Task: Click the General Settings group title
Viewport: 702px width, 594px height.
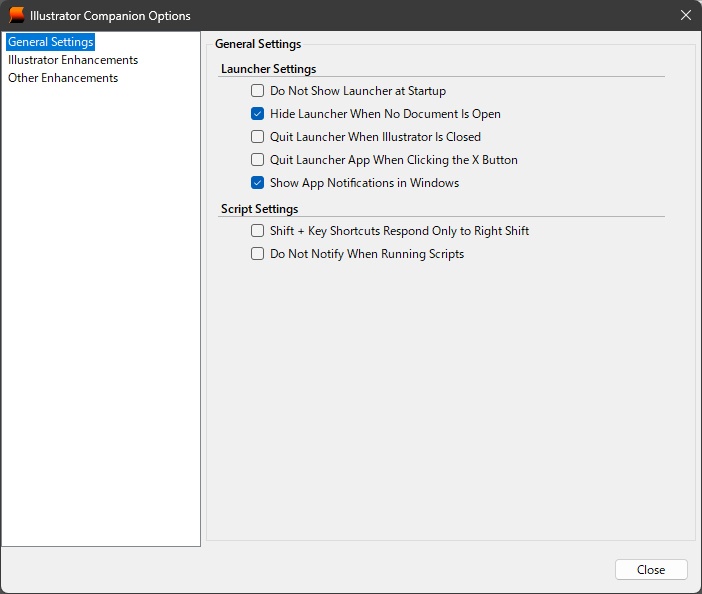Action: coord(258,44)
